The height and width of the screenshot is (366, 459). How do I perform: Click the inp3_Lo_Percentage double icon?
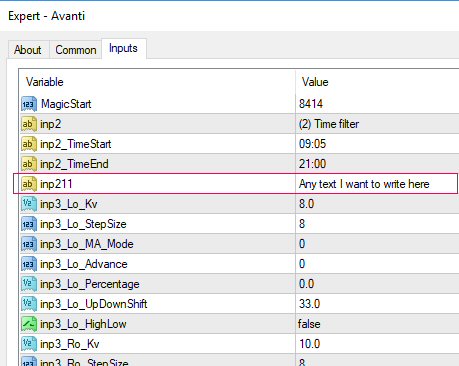[29, 284]
